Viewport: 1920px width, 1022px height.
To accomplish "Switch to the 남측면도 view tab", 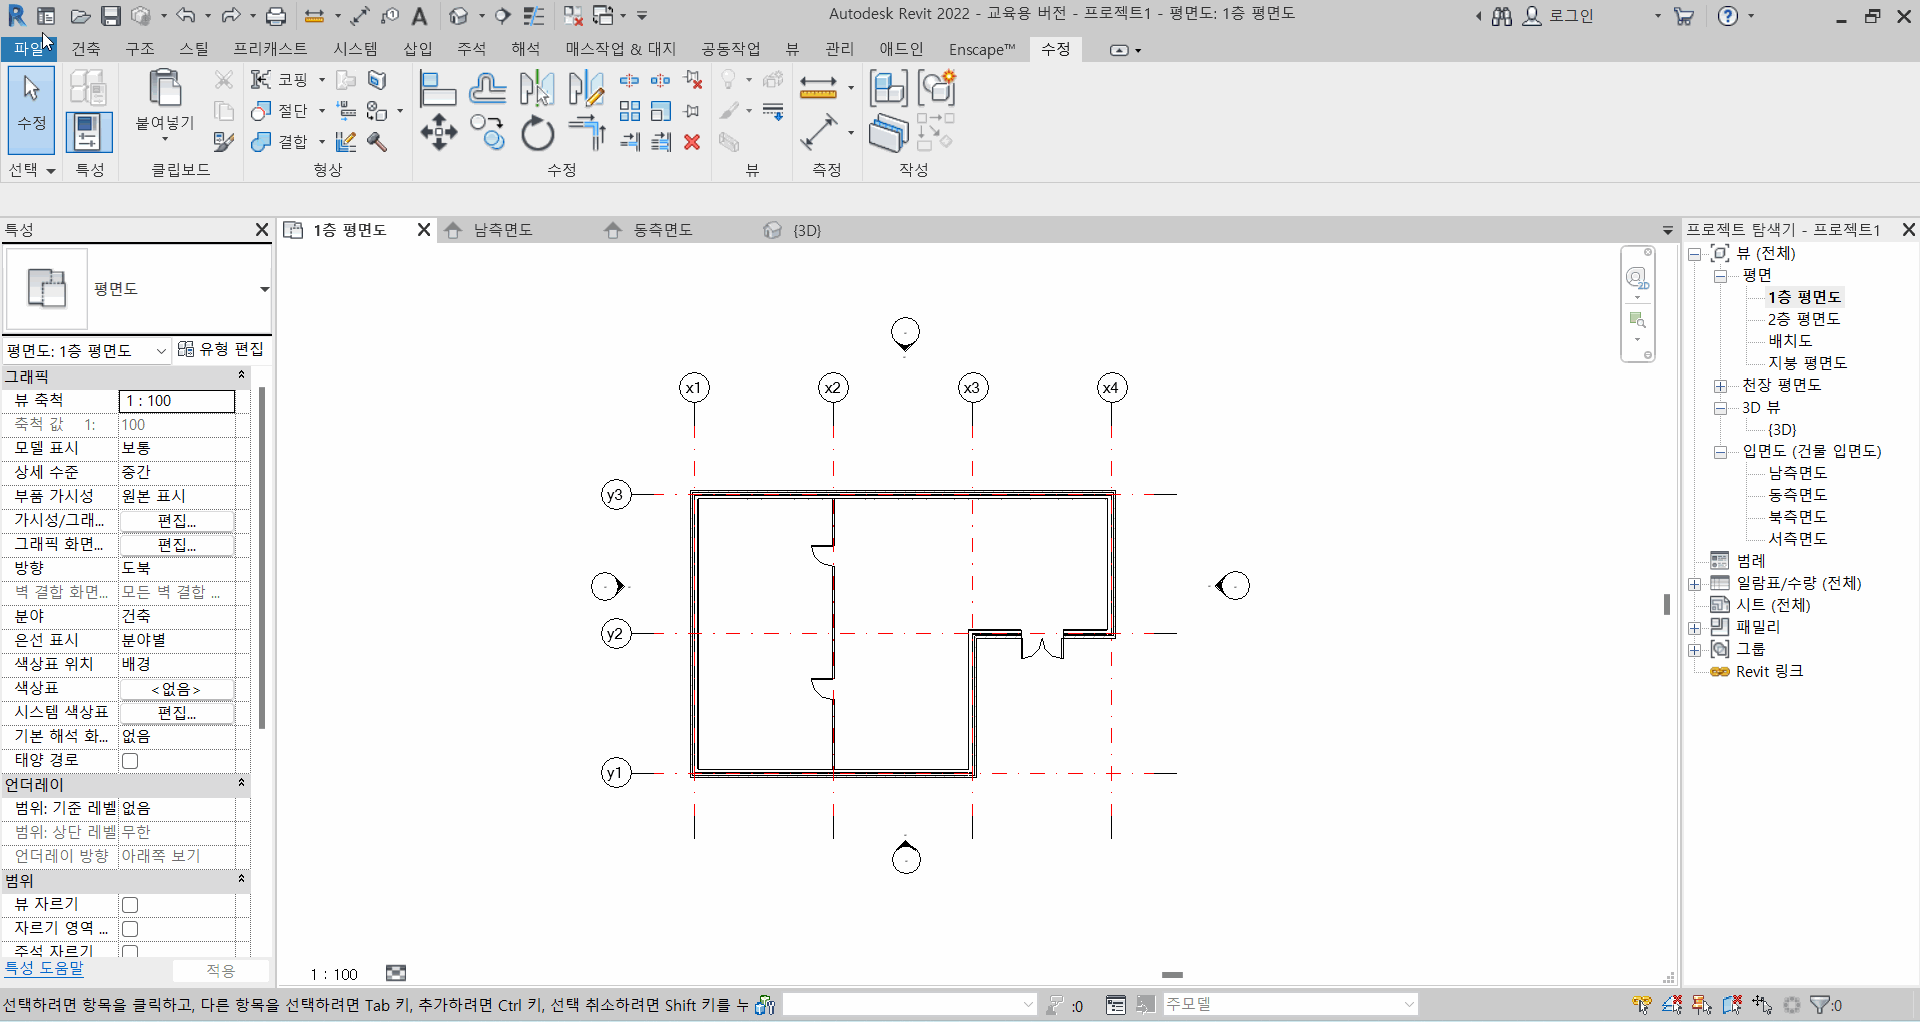I will 502,231.
